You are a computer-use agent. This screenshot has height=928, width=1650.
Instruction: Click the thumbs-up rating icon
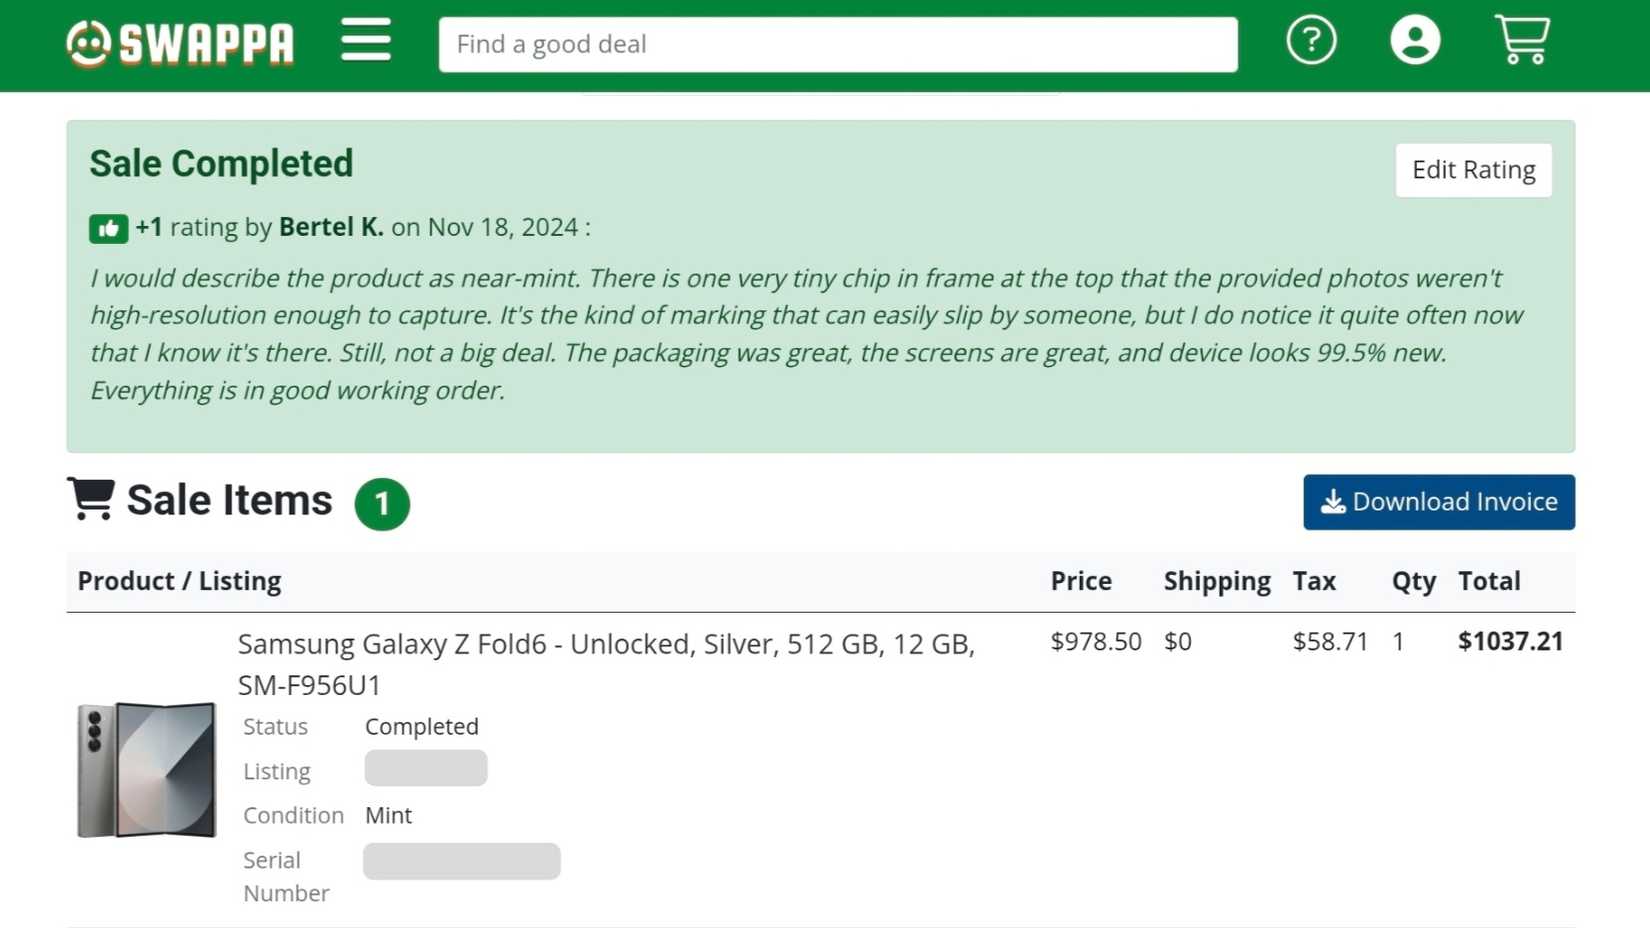pos(108,227)
